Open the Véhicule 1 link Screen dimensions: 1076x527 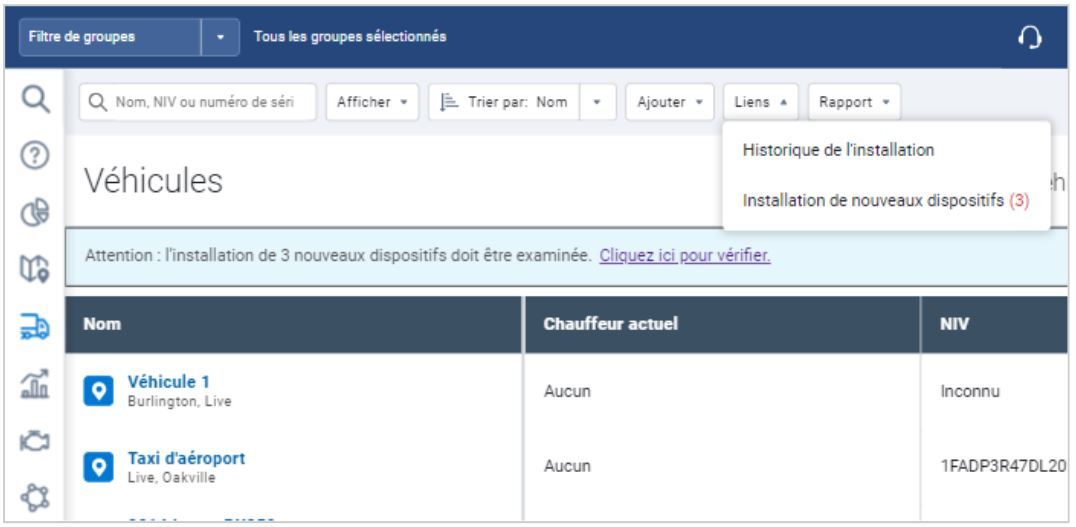(170, 381)
